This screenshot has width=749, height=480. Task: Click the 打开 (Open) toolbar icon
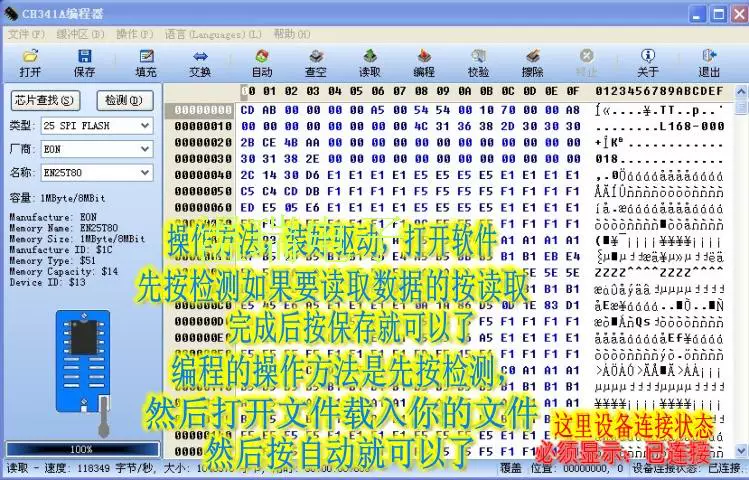(x=30, y=63)
